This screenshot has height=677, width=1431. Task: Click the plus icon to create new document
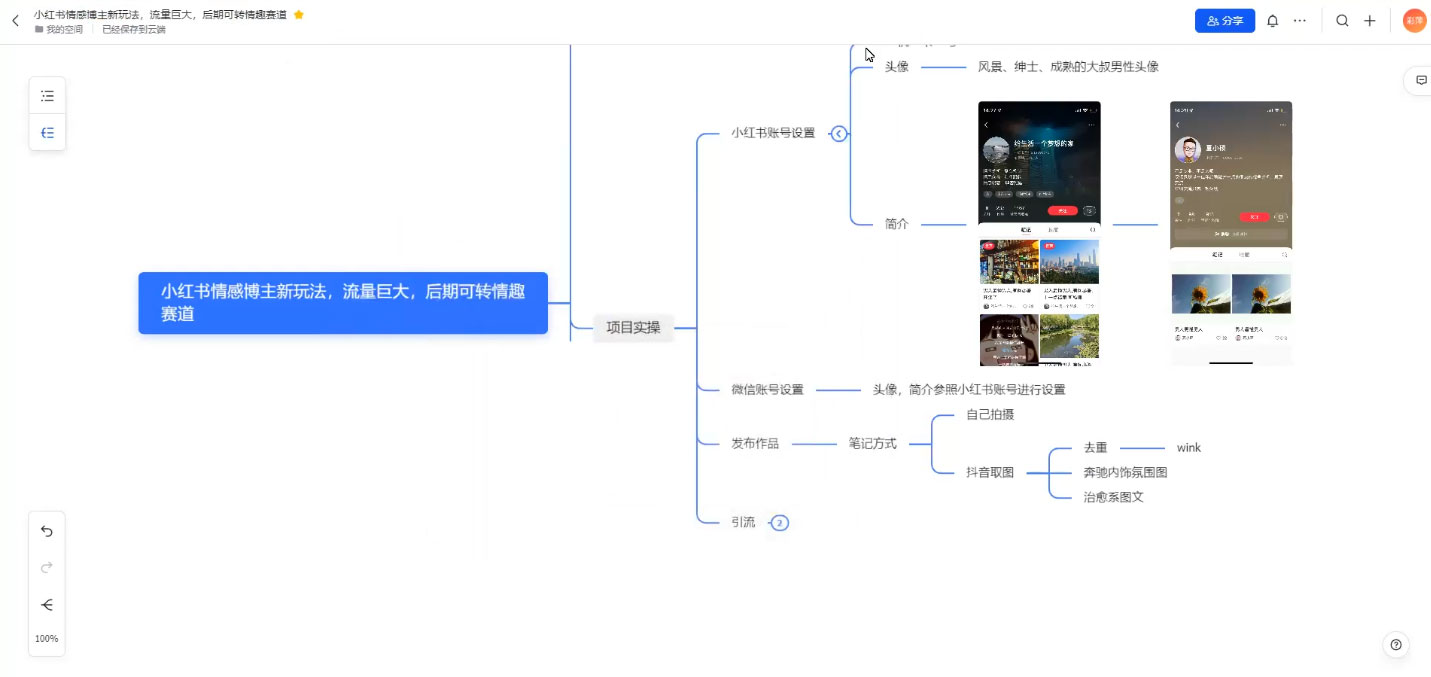(x=1370, y=20)
